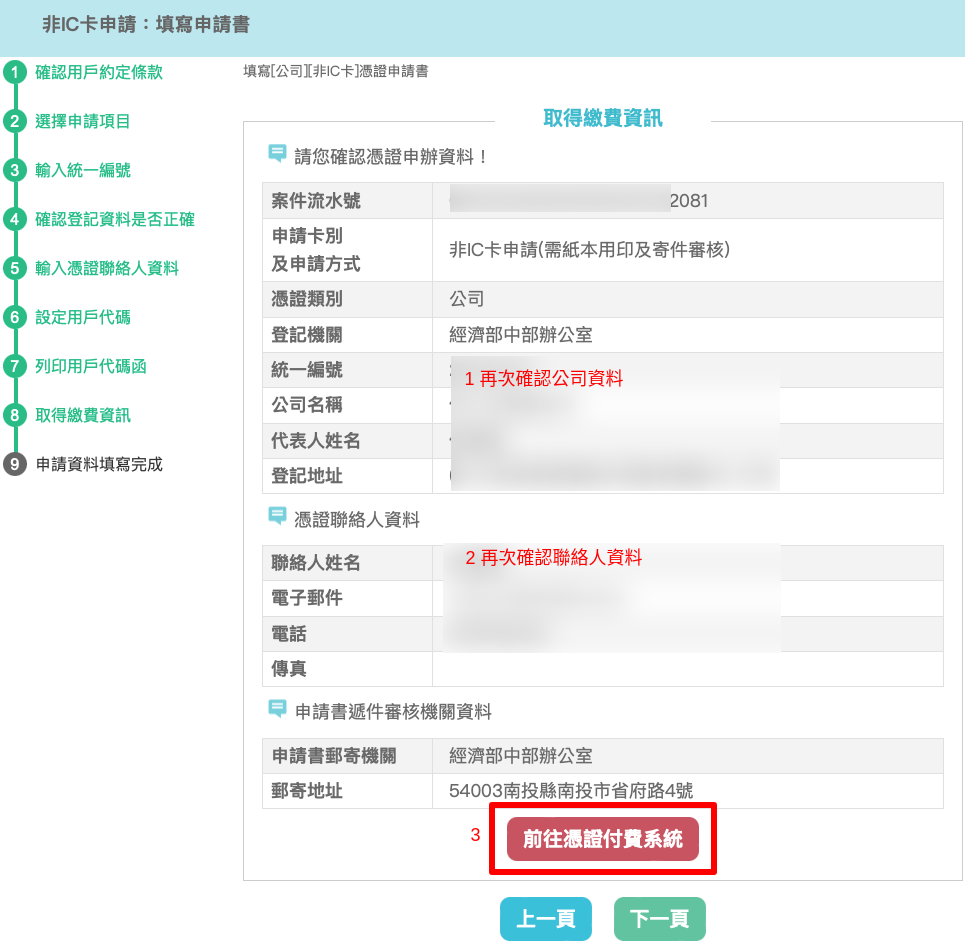Screen dimensions: 965x951
Task: Click the 申請卡別及申請方式 label cell
Action: [347, 250]
